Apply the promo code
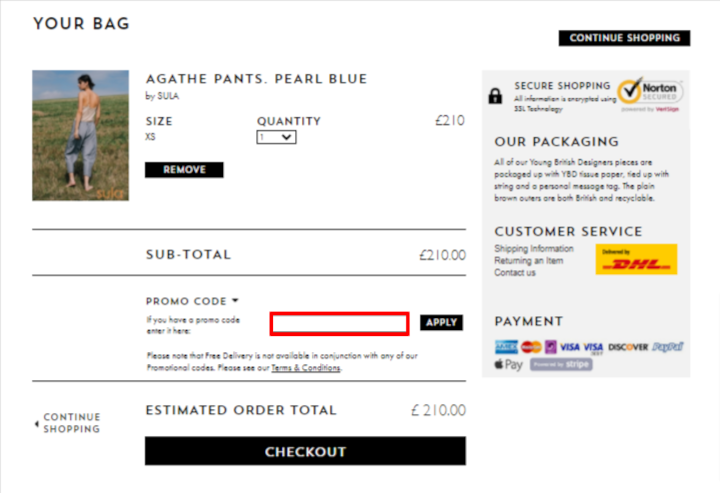The image size is (720, 493). click(441, 322)
